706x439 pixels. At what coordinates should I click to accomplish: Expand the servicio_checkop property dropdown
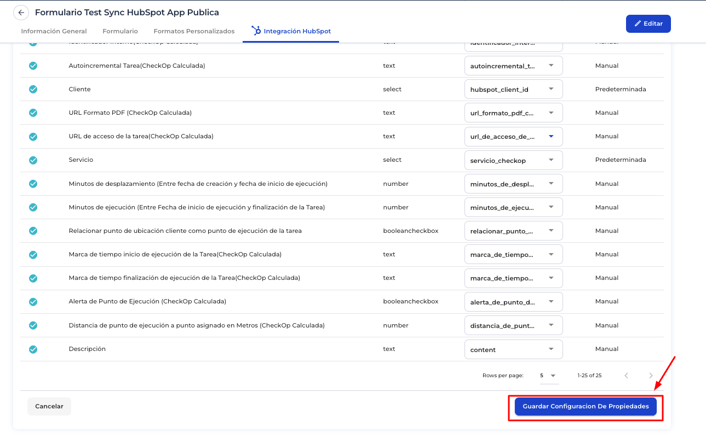(513, 160)
